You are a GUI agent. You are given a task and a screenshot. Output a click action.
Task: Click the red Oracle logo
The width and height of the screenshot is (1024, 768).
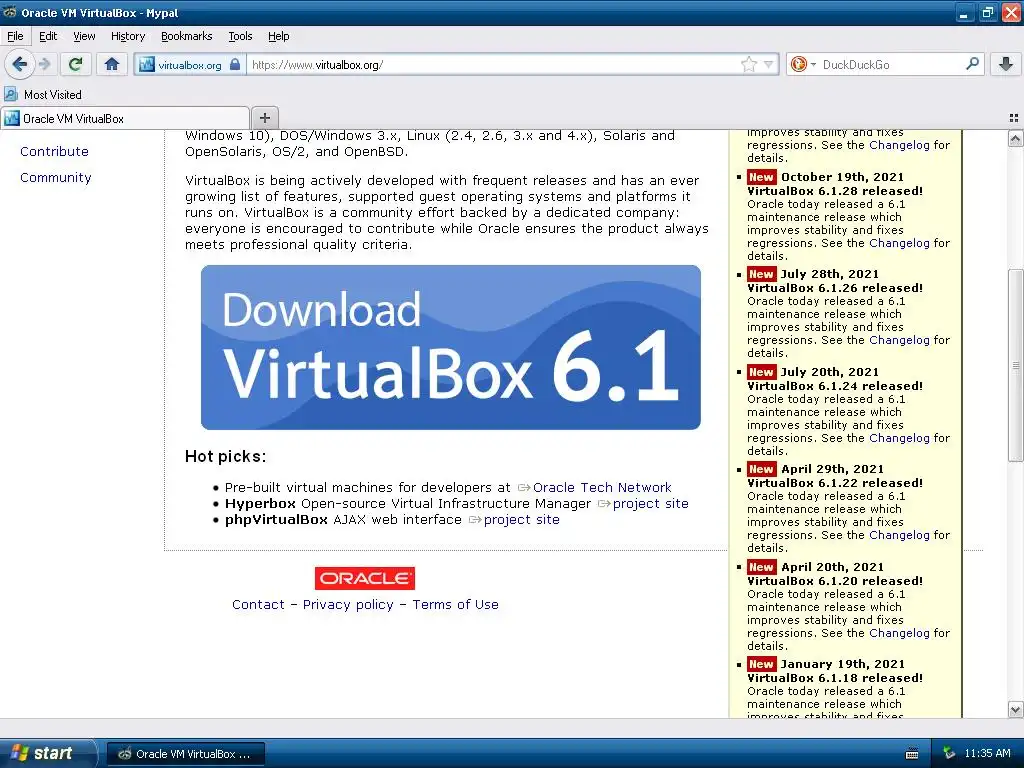364,578
